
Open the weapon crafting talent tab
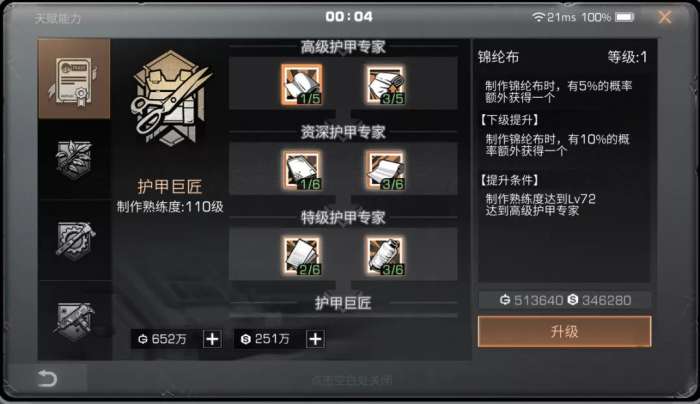pyautogui.click(x=74, y=321)
